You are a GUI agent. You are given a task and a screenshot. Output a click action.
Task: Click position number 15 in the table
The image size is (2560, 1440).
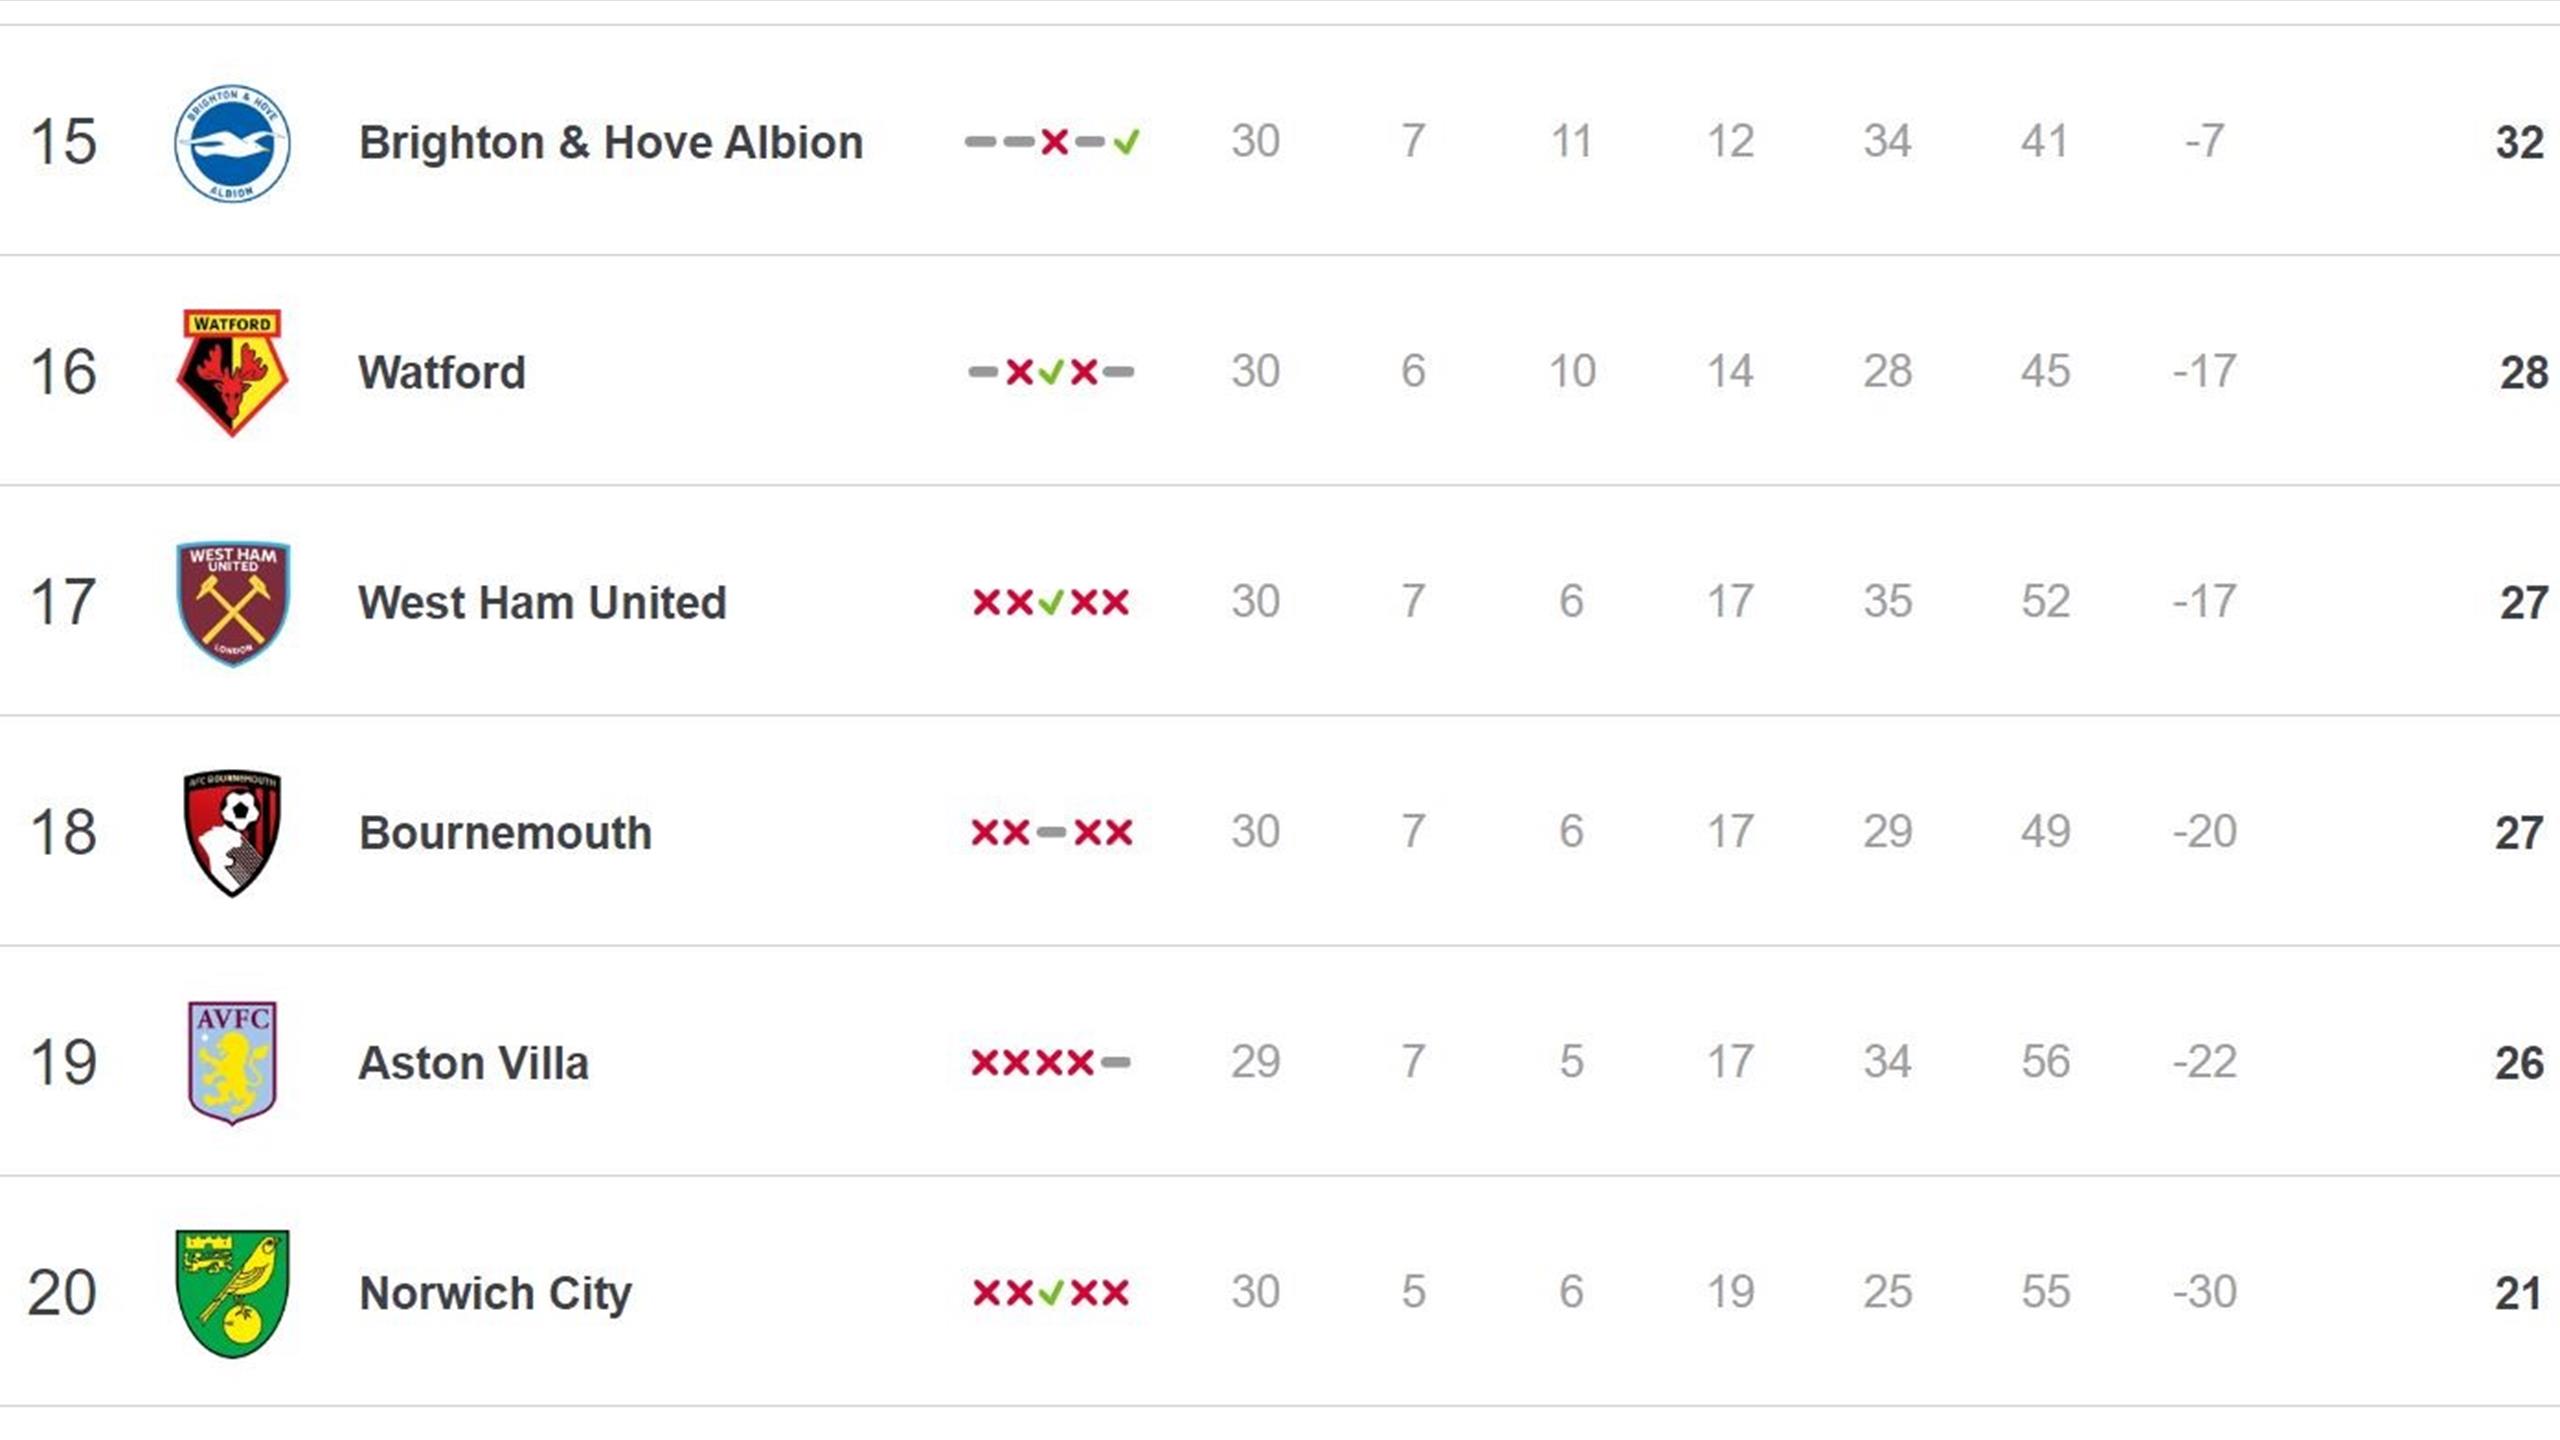(x=63, y=142)
